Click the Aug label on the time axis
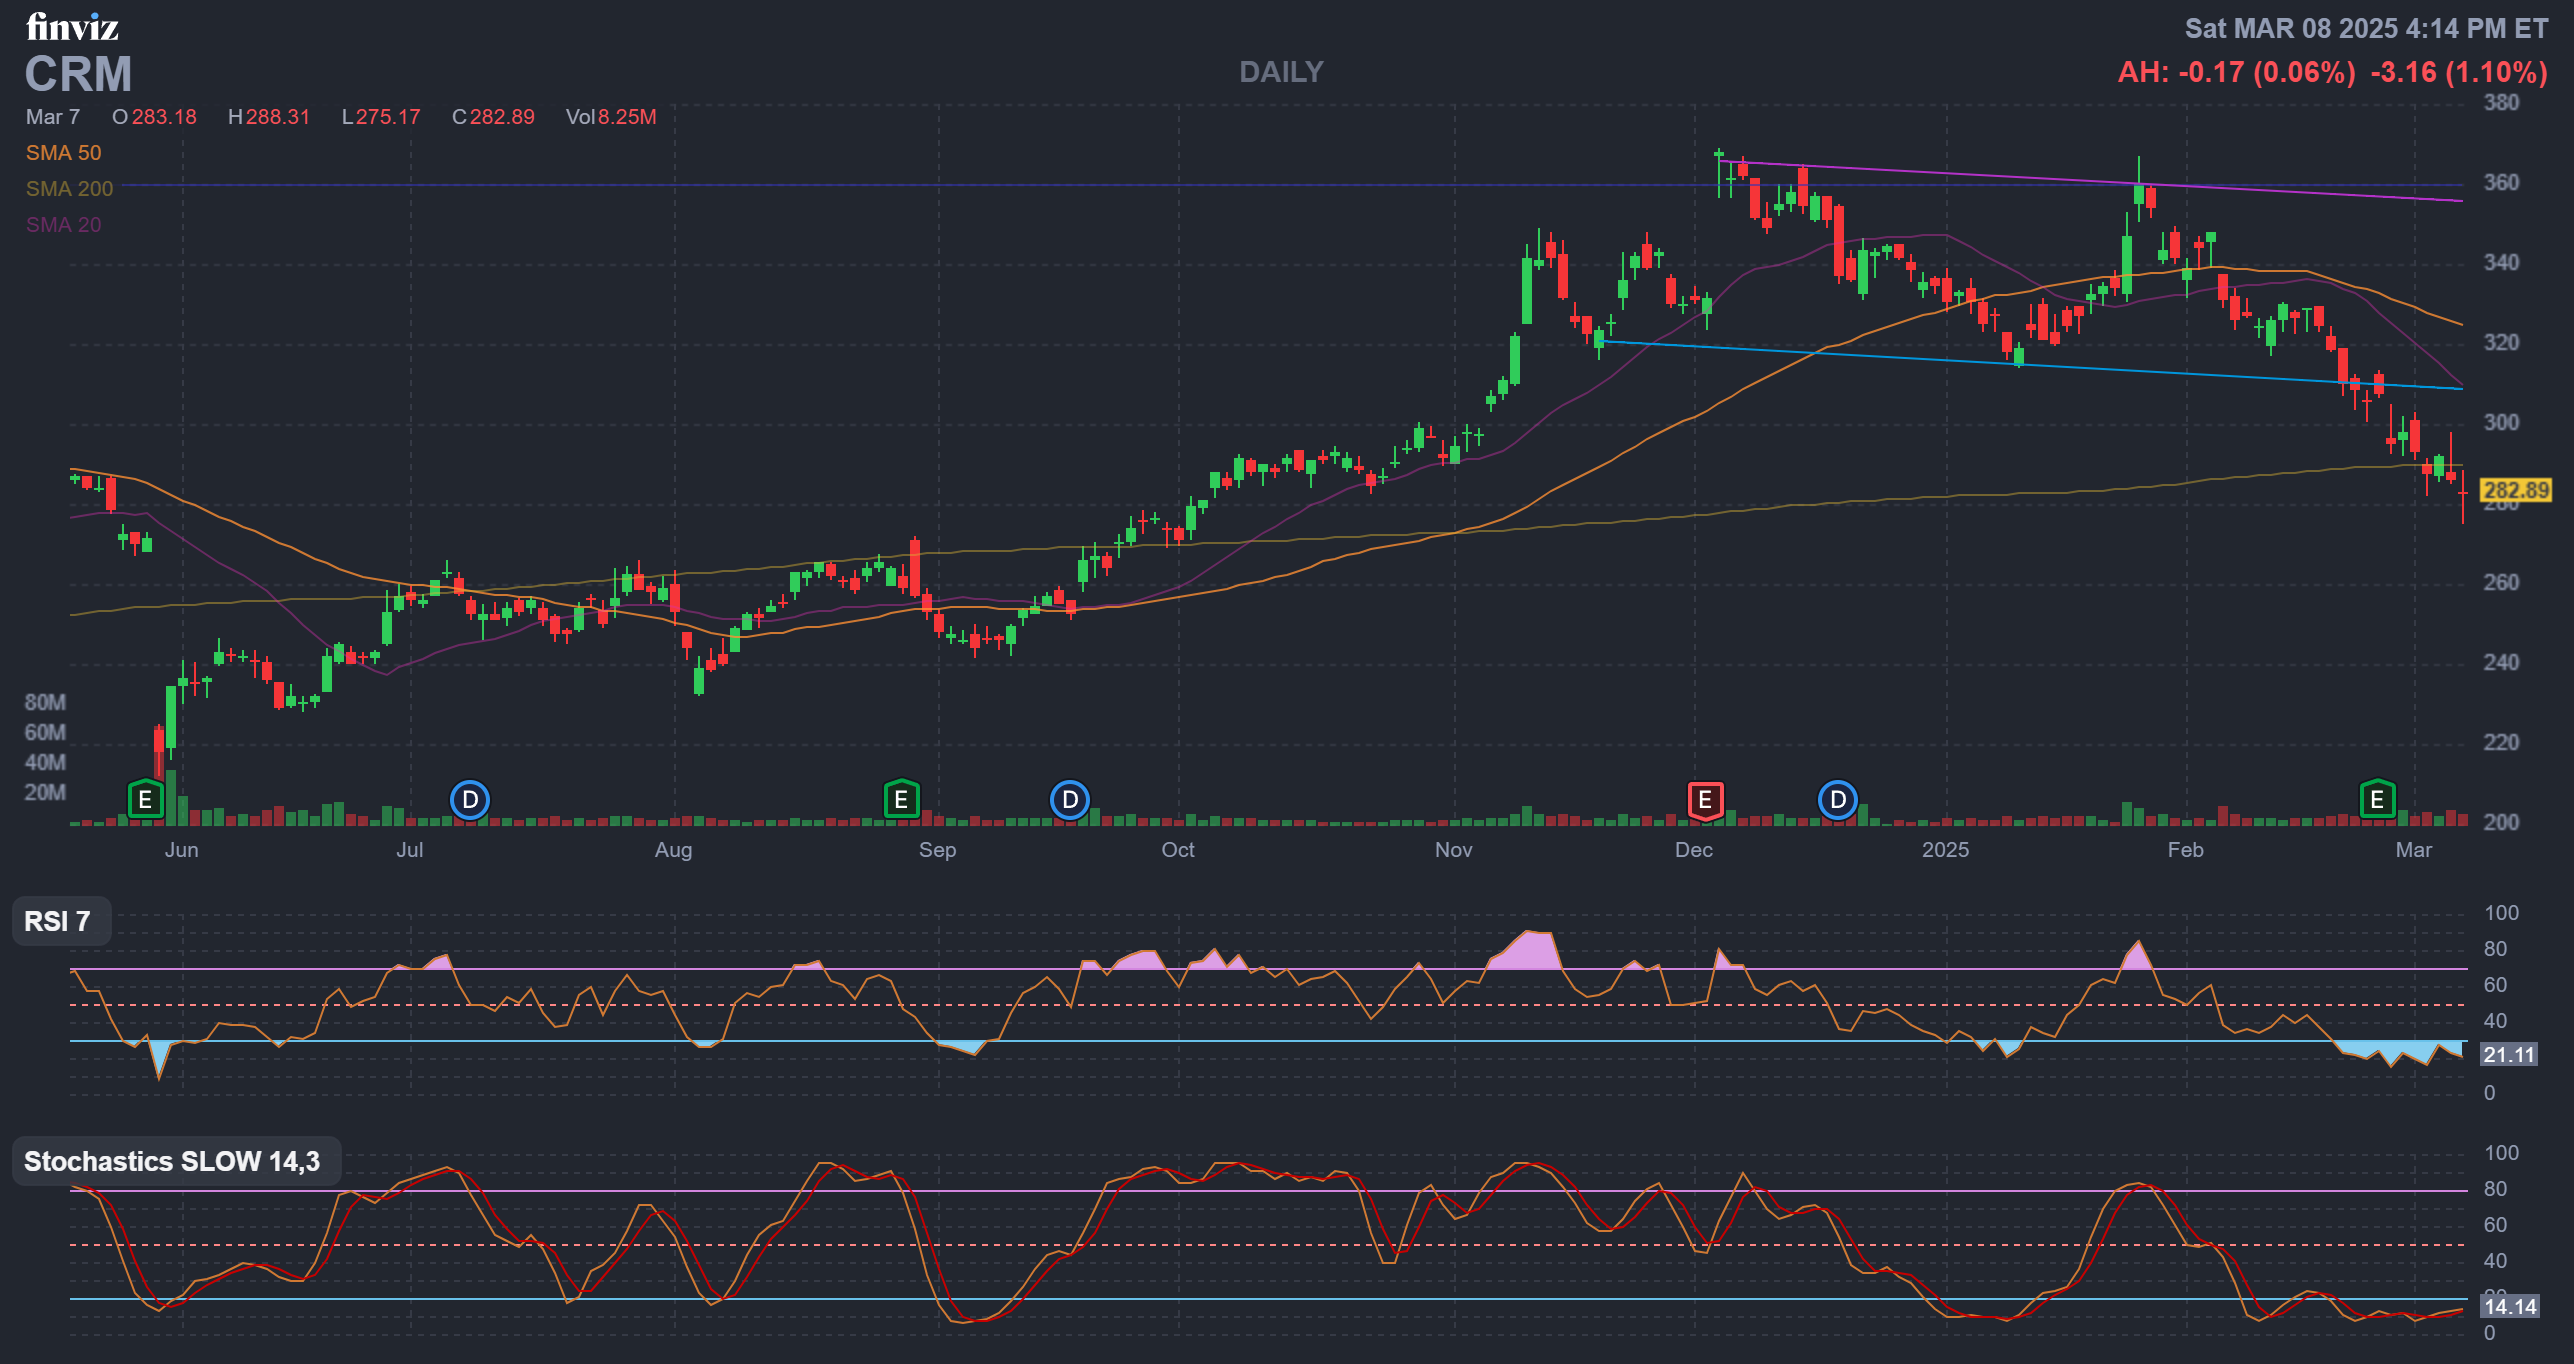This screenshot has height=1364, width=2574. pyautogui.click(x=673, y=850)
